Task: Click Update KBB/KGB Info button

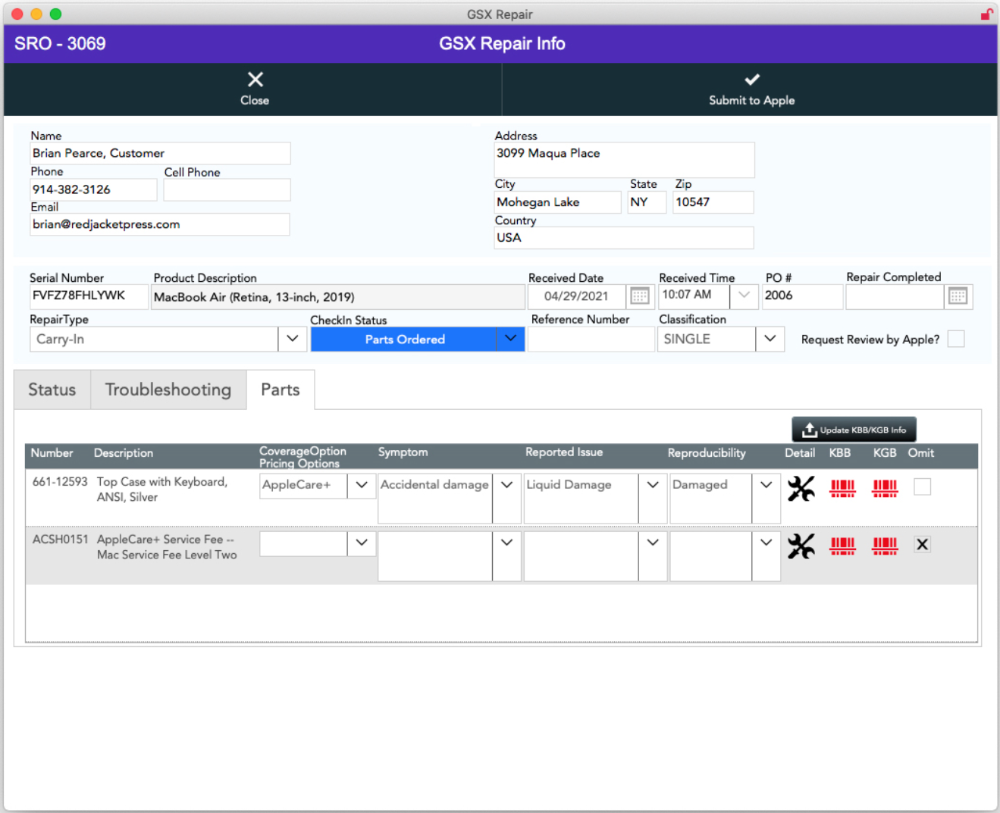Action: pos(853,430)
